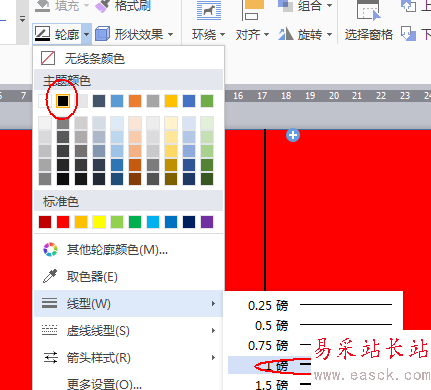The width and height of the screenshot is (431, 390).
Task: Click the Fill (填充) button
Action: pos(62,5)
